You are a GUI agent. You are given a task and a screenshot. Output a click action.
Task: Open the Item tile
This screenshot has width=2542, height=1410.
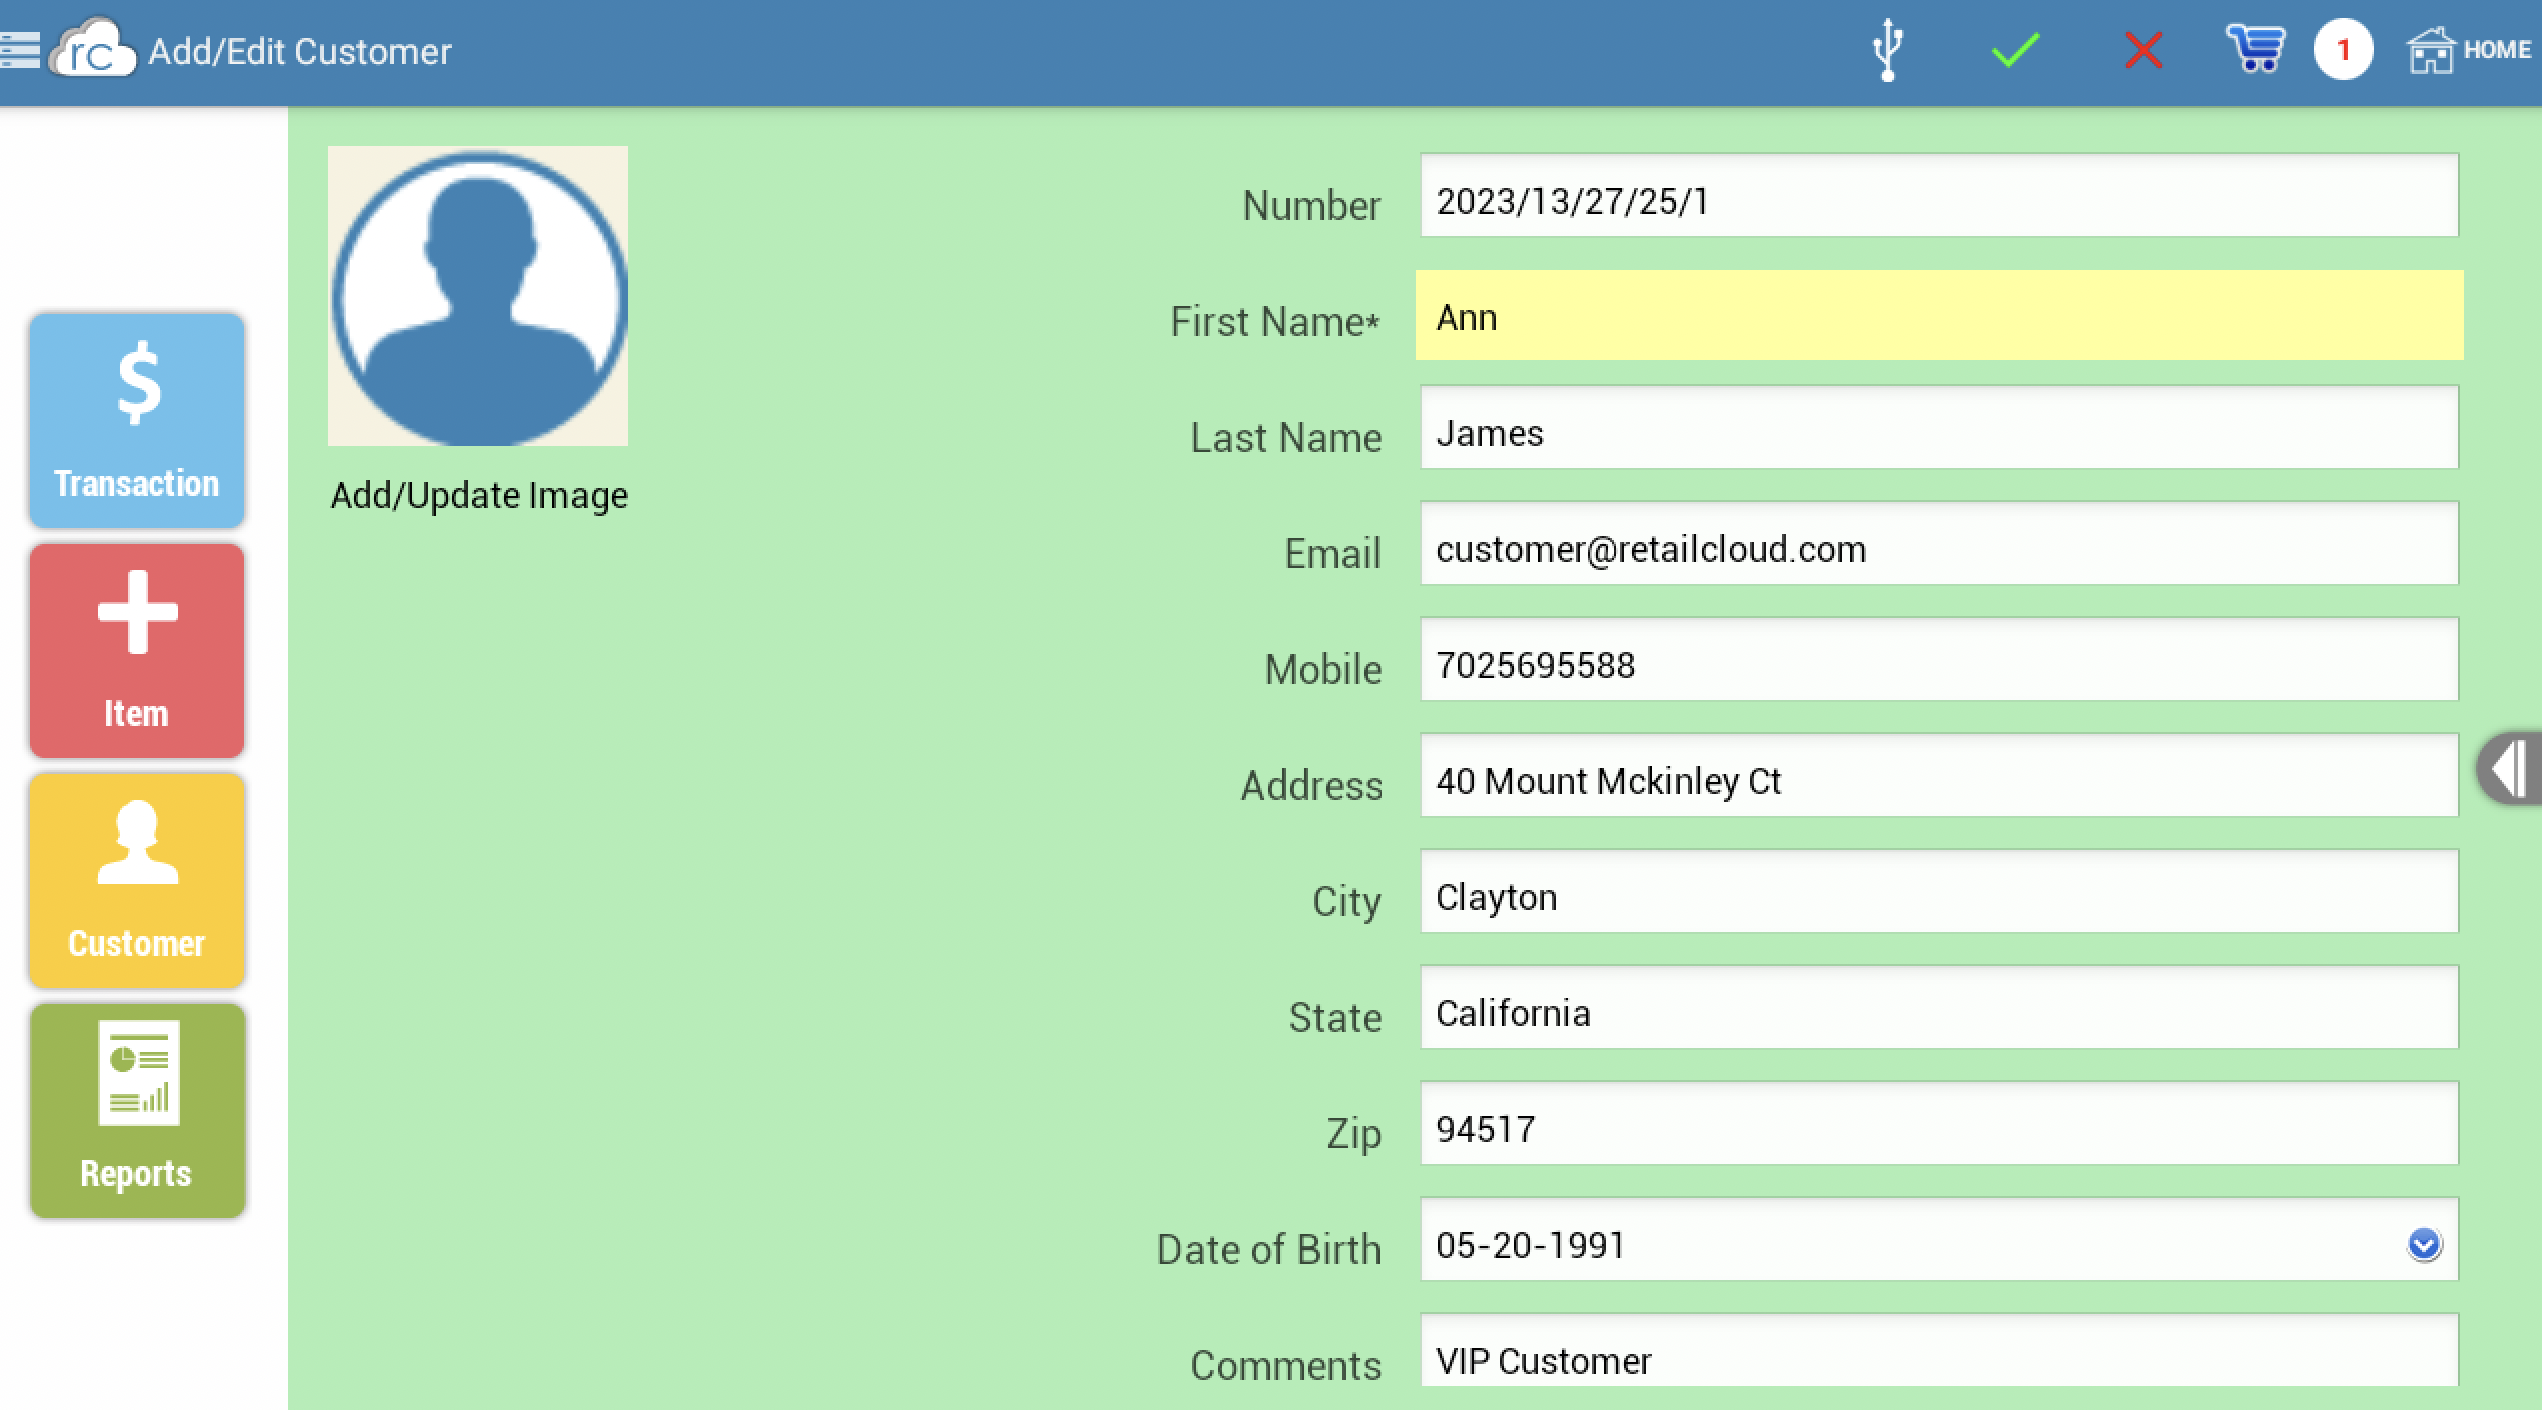point(137,650)
